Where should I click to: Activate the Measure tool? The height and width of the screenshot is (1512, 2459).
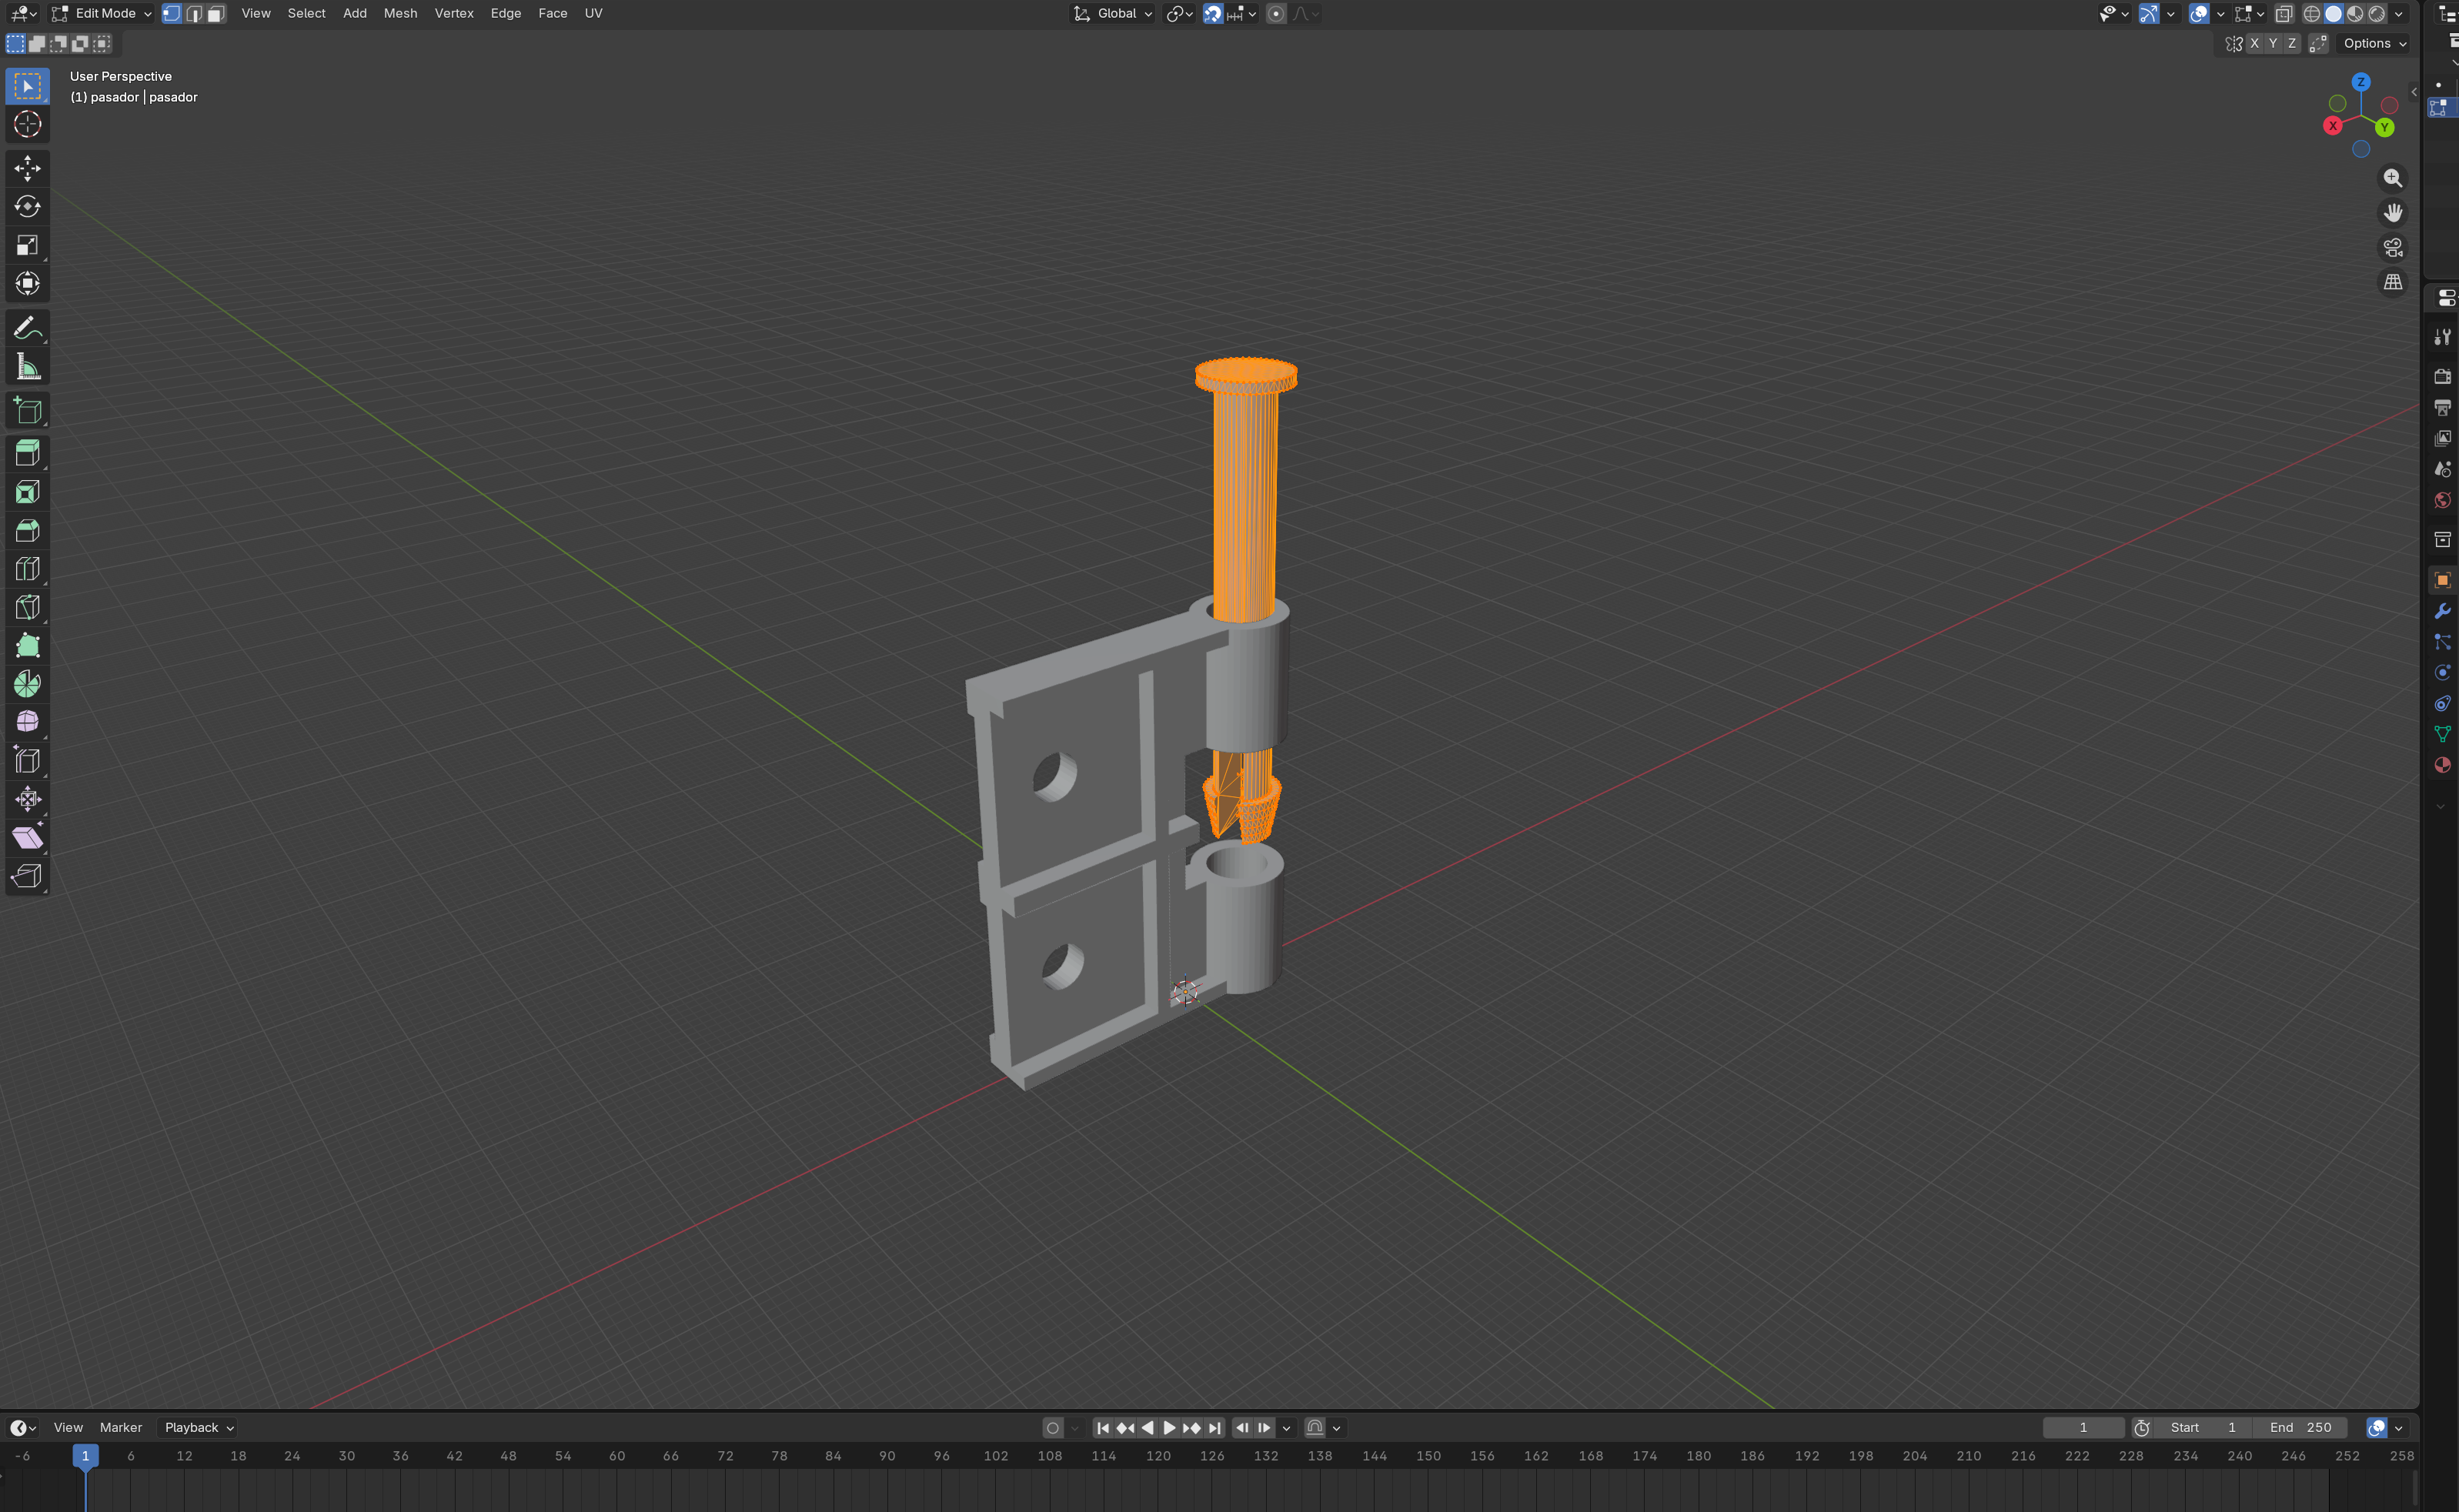tap(28, 365)
